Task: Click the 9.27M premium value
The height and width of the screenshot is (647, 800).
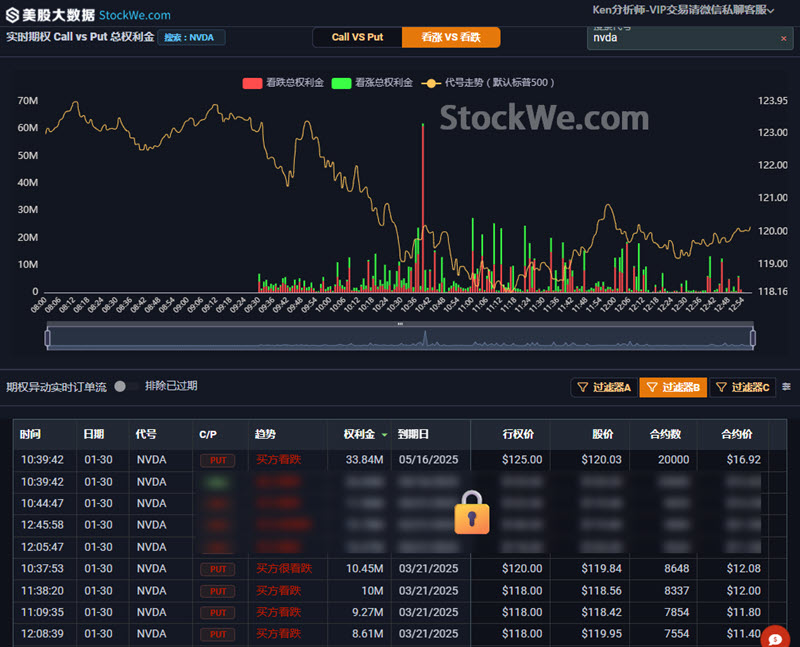Action: pos(367,612)
